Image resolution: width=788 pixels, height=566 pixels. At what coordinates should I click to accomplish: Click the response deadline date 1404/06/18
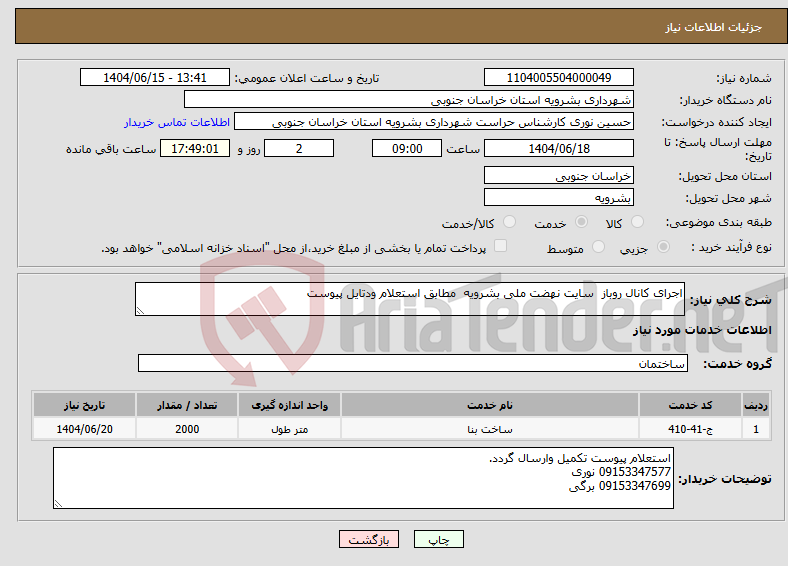point(559,148)
